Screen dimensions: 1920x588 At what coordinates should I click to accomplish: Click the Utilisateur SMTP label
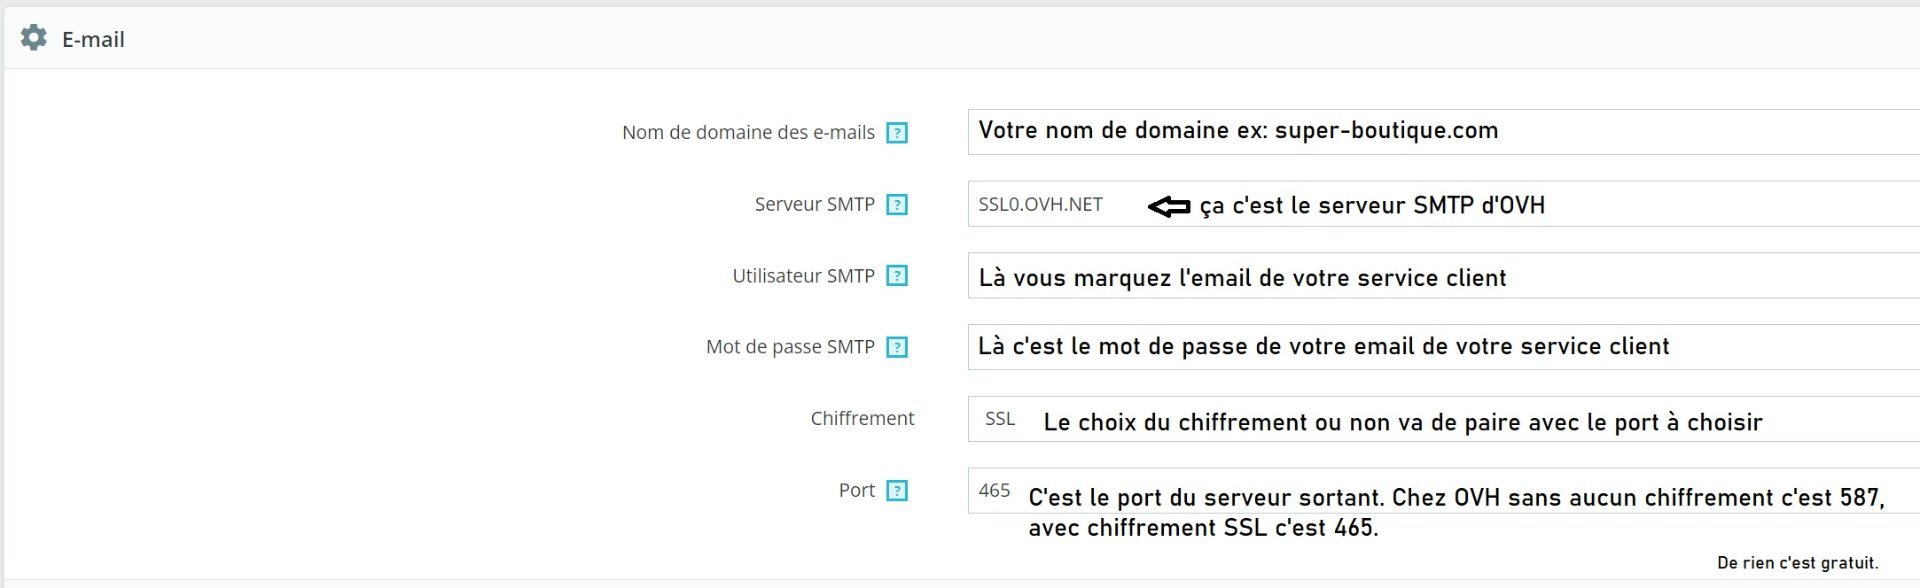(x=803, y=276)
